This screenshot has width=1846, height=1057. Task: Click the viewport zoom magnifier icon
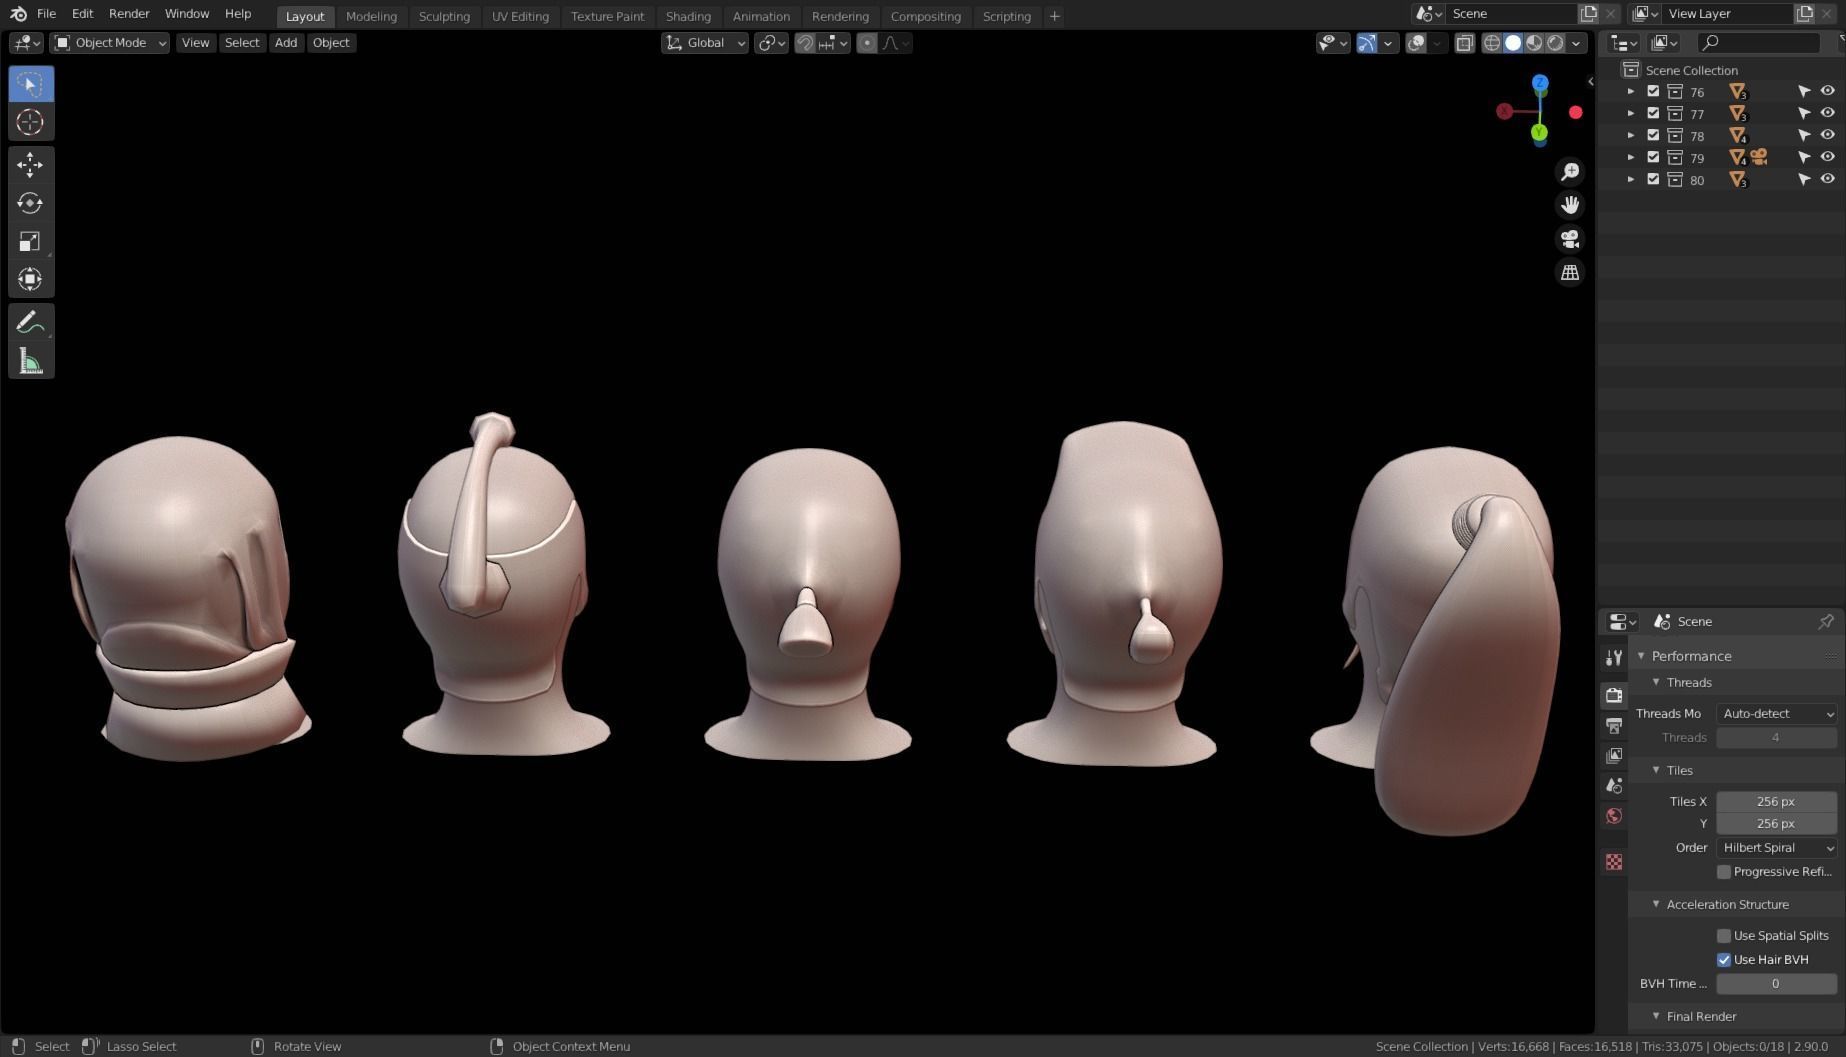[1570, 172]
